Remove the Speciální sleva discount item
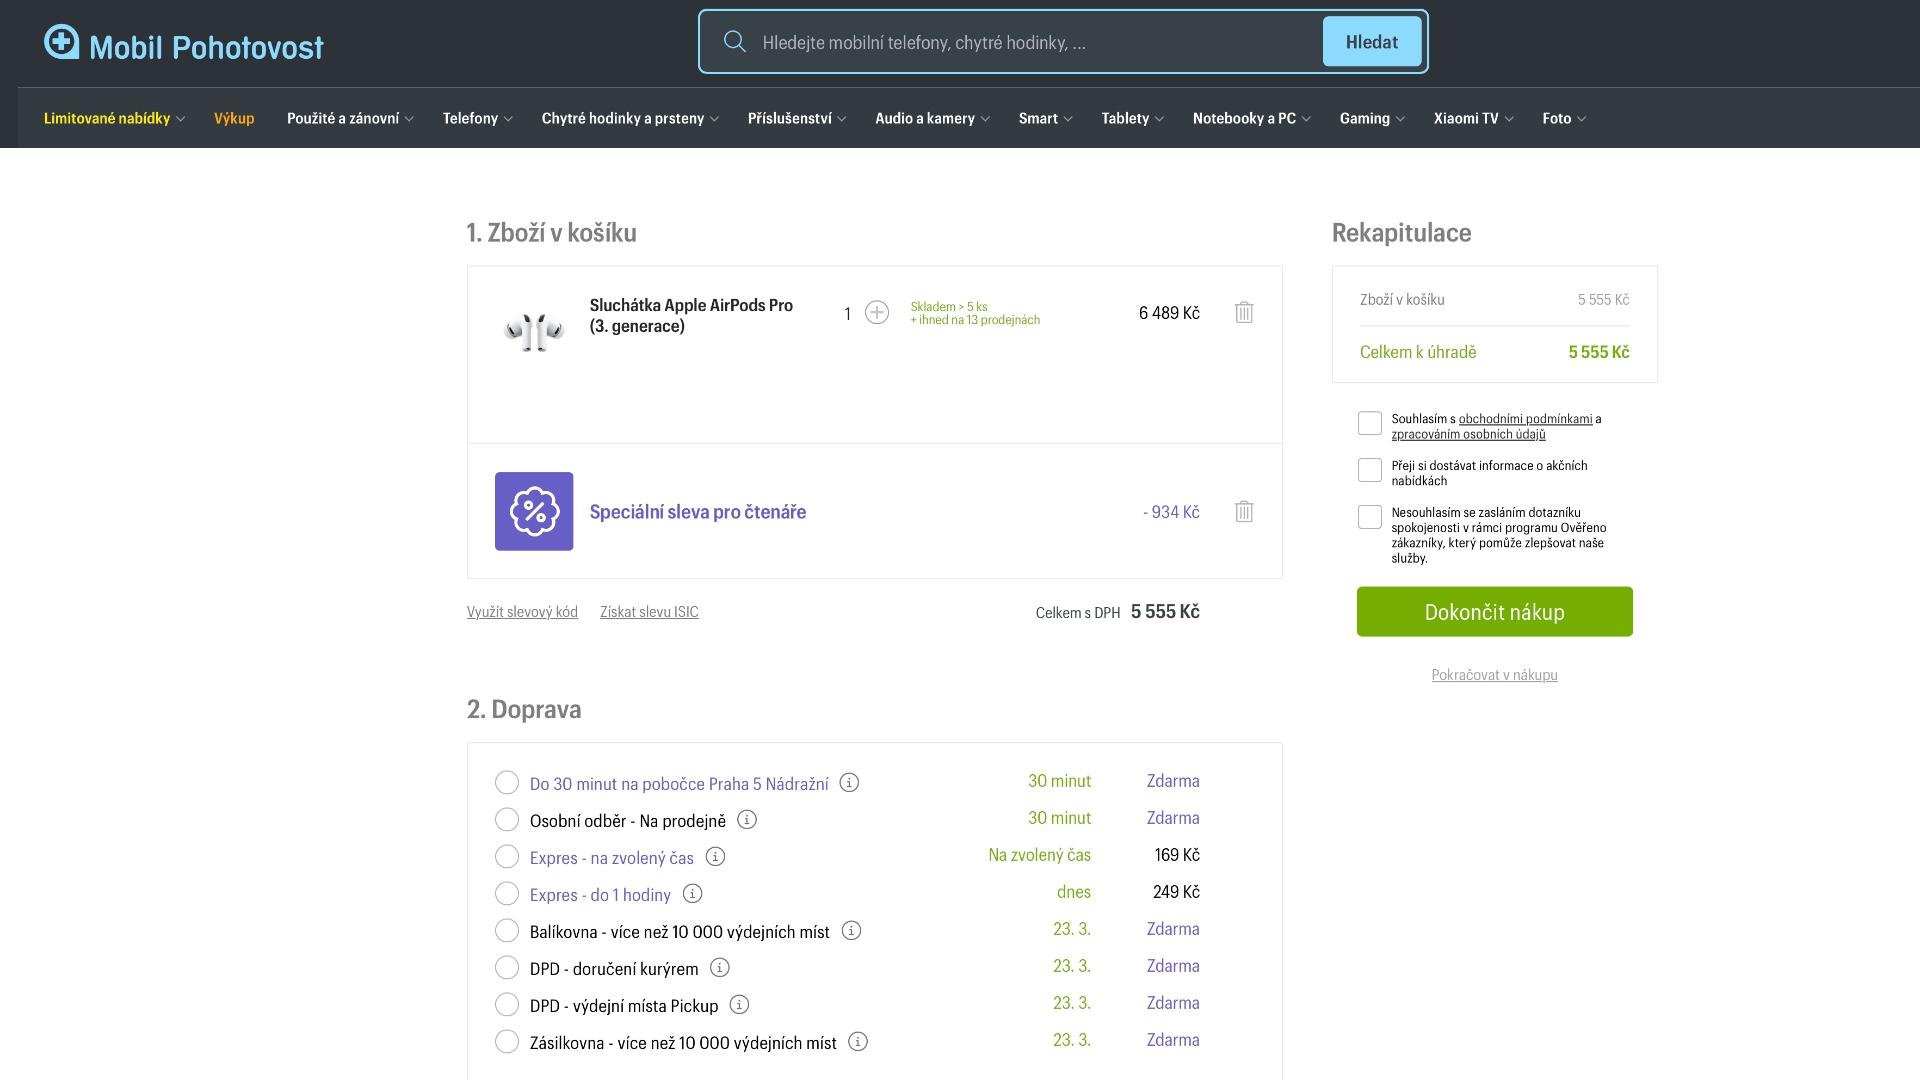The height and width of the screenshot is (1080, 1920). [1243, 512]
